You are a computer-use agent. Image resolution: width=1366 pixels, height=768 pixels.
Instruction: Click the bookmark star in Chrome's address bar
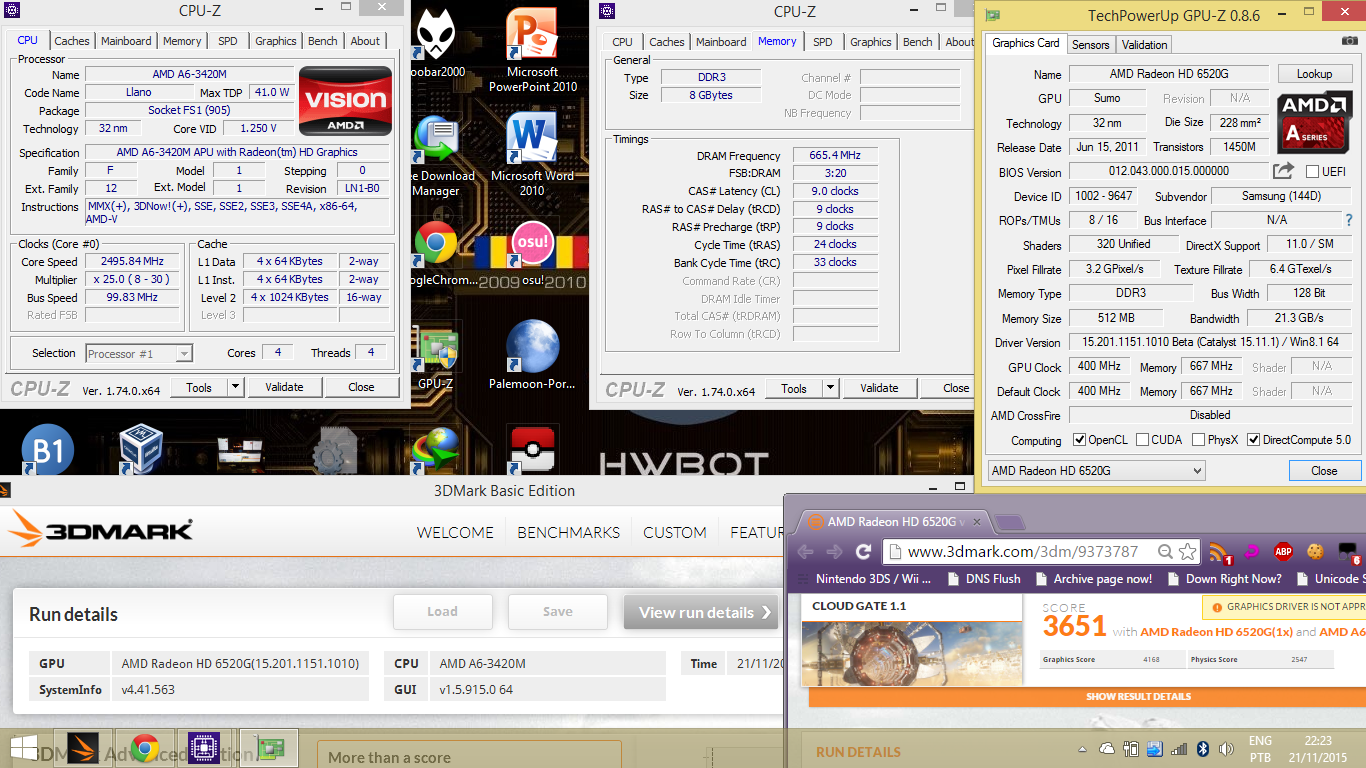click(x=1187, y=551)
